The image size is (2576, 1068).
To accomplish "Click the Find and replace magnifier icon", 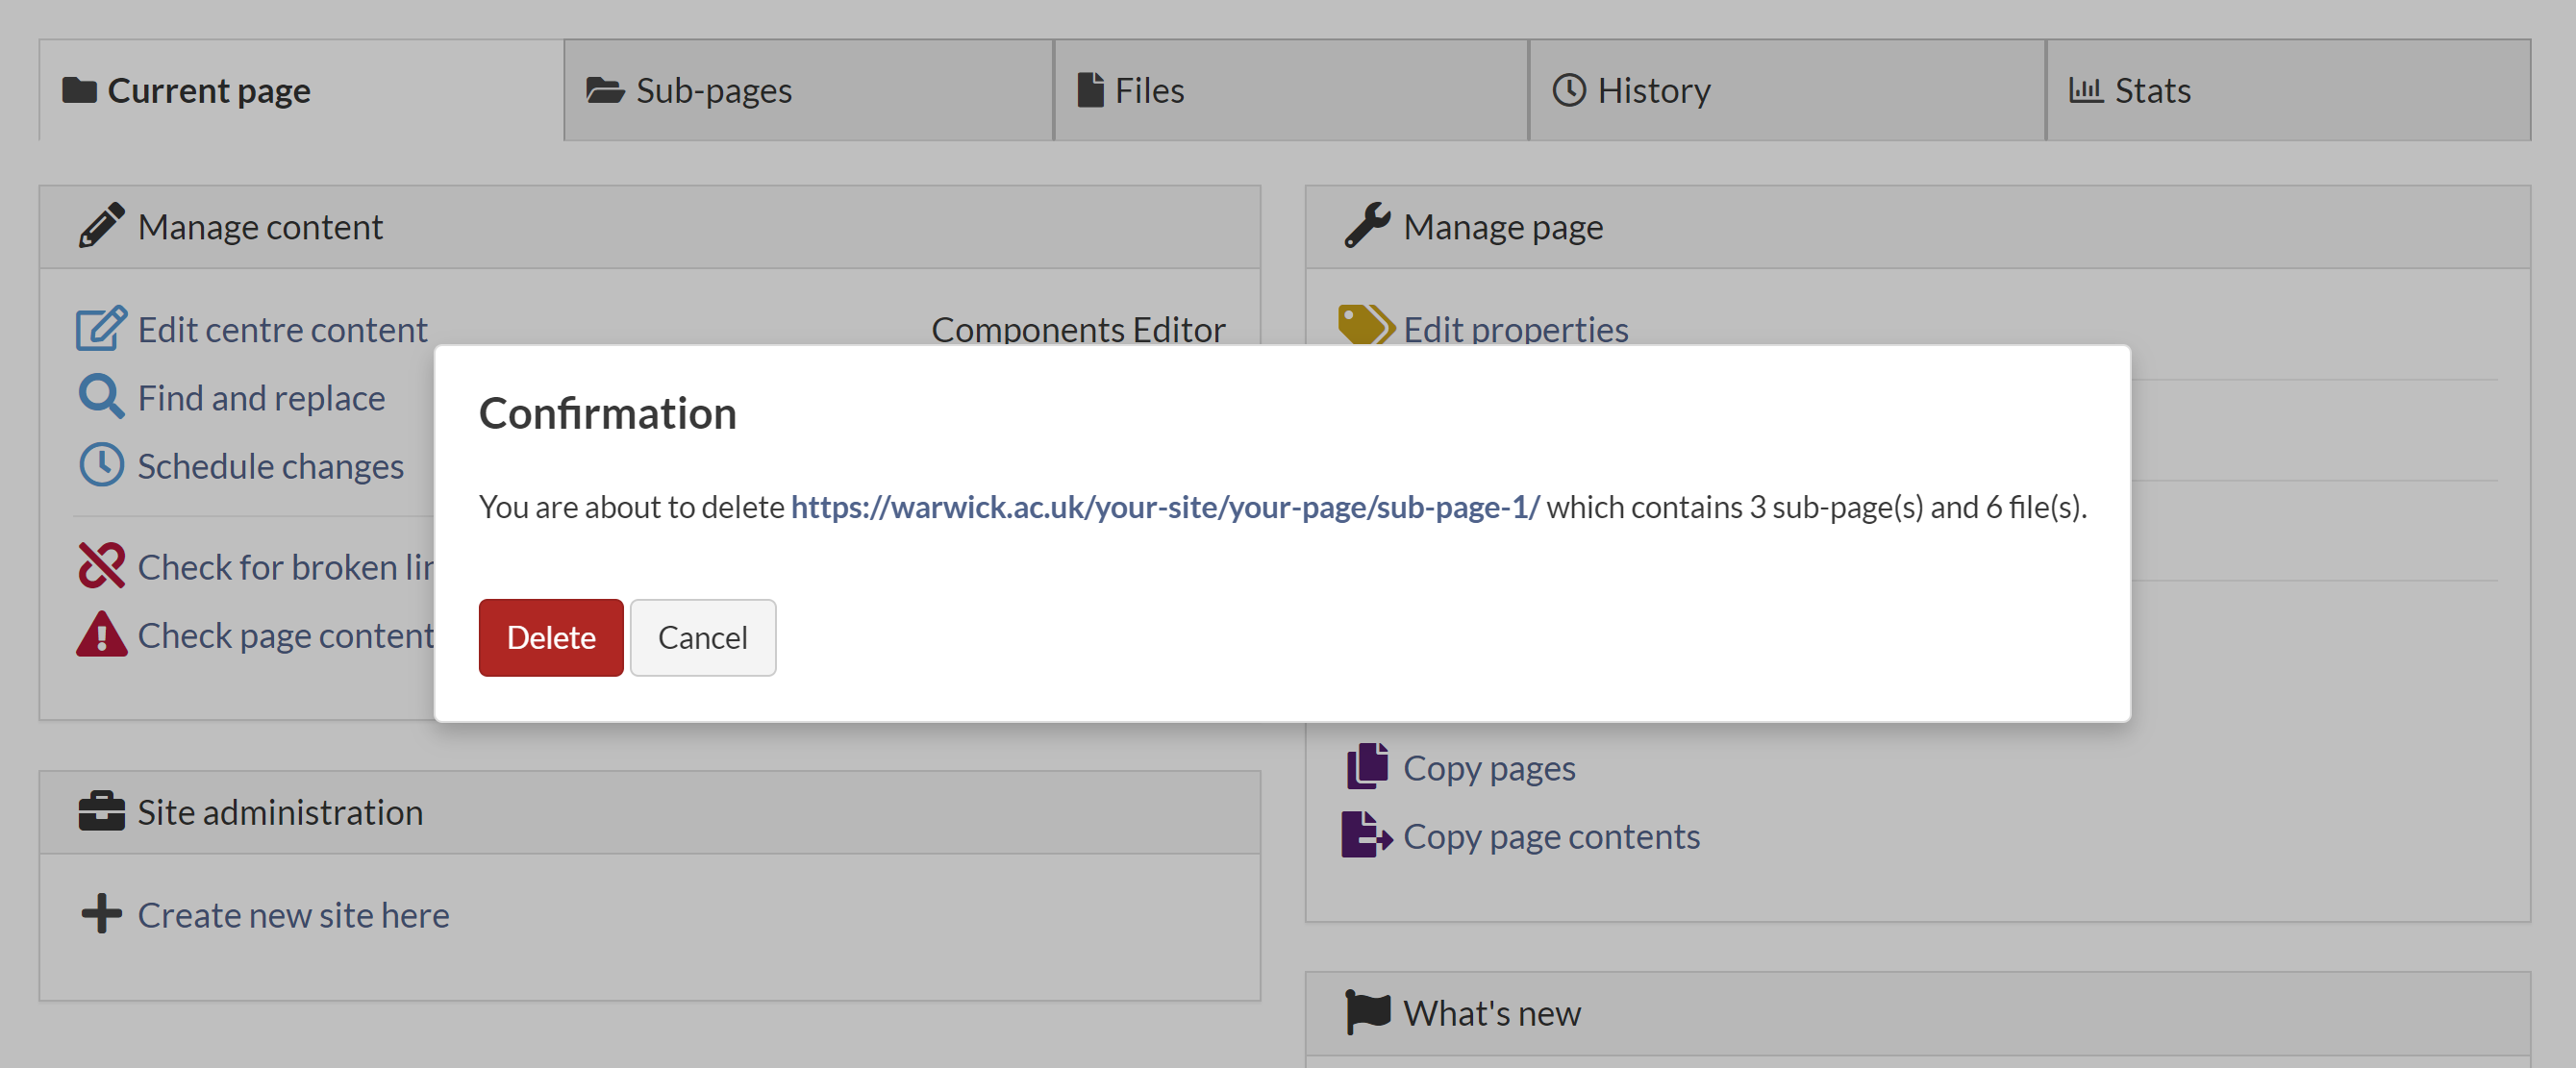I will coord(101,397).
